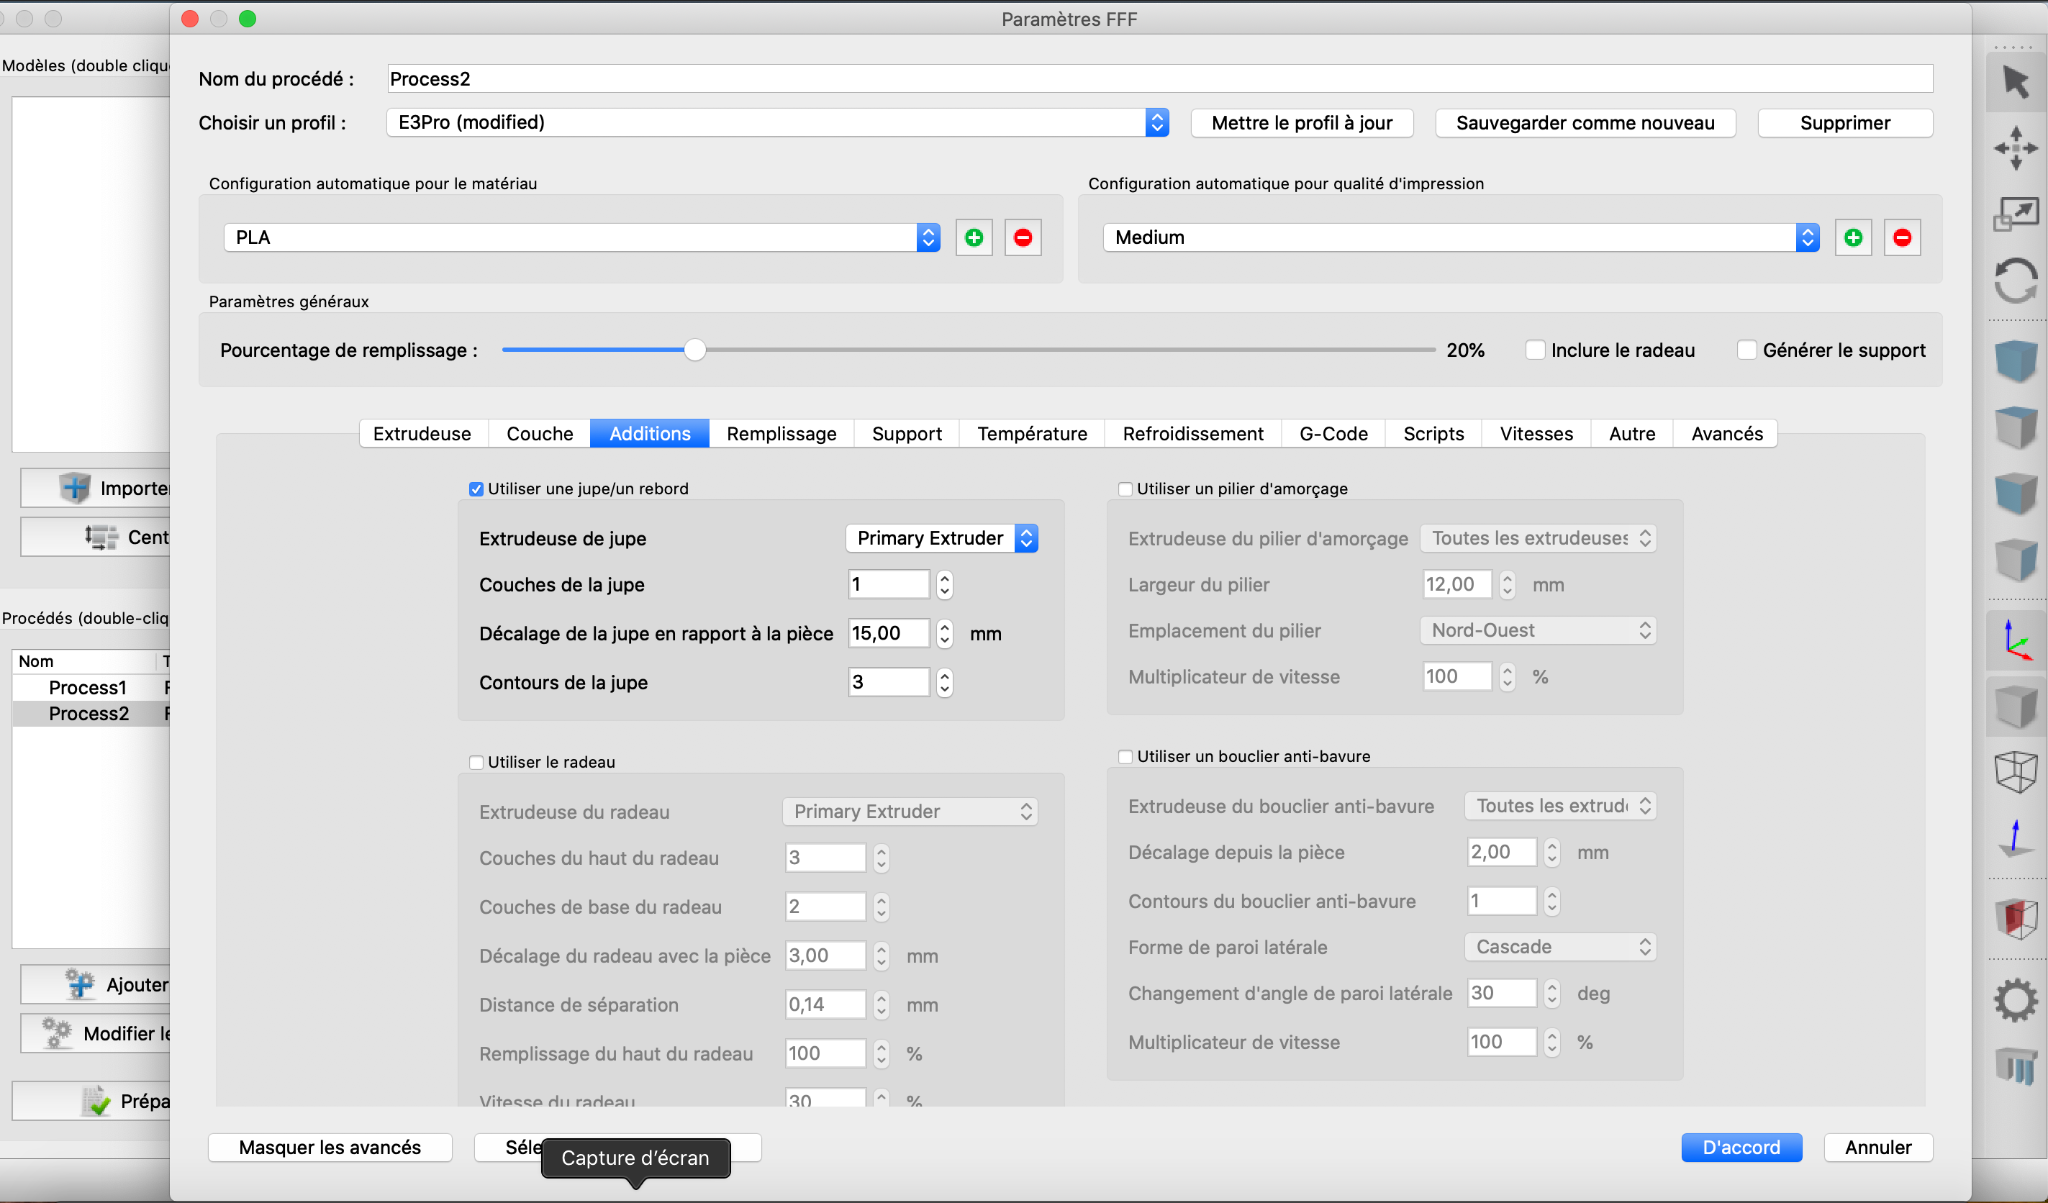Click the D'accord button

(1740, 1147)
